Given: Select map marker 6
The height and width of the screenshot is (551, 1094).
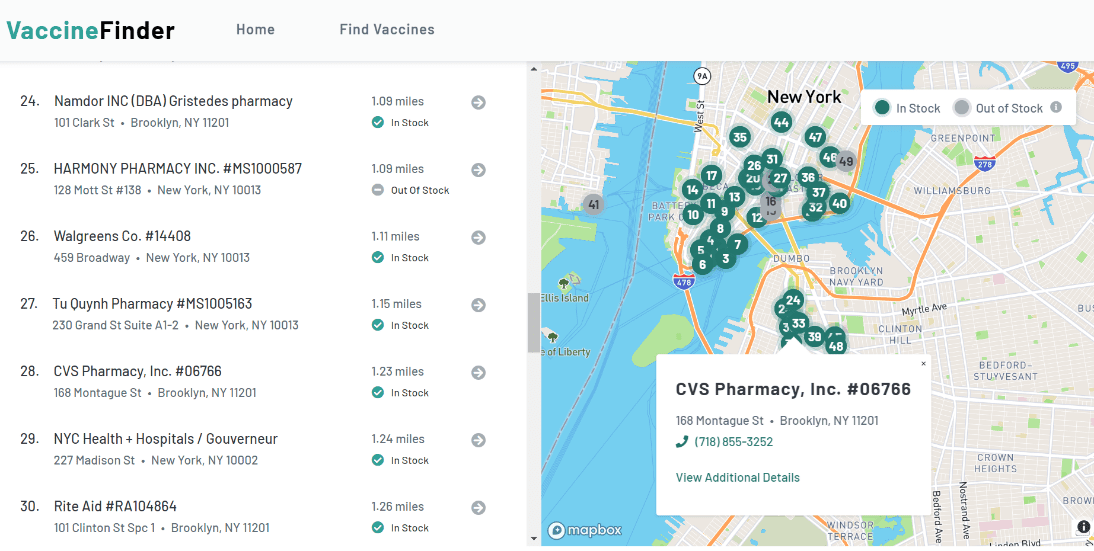Looking at the screenshot, I should coord(702,265).
